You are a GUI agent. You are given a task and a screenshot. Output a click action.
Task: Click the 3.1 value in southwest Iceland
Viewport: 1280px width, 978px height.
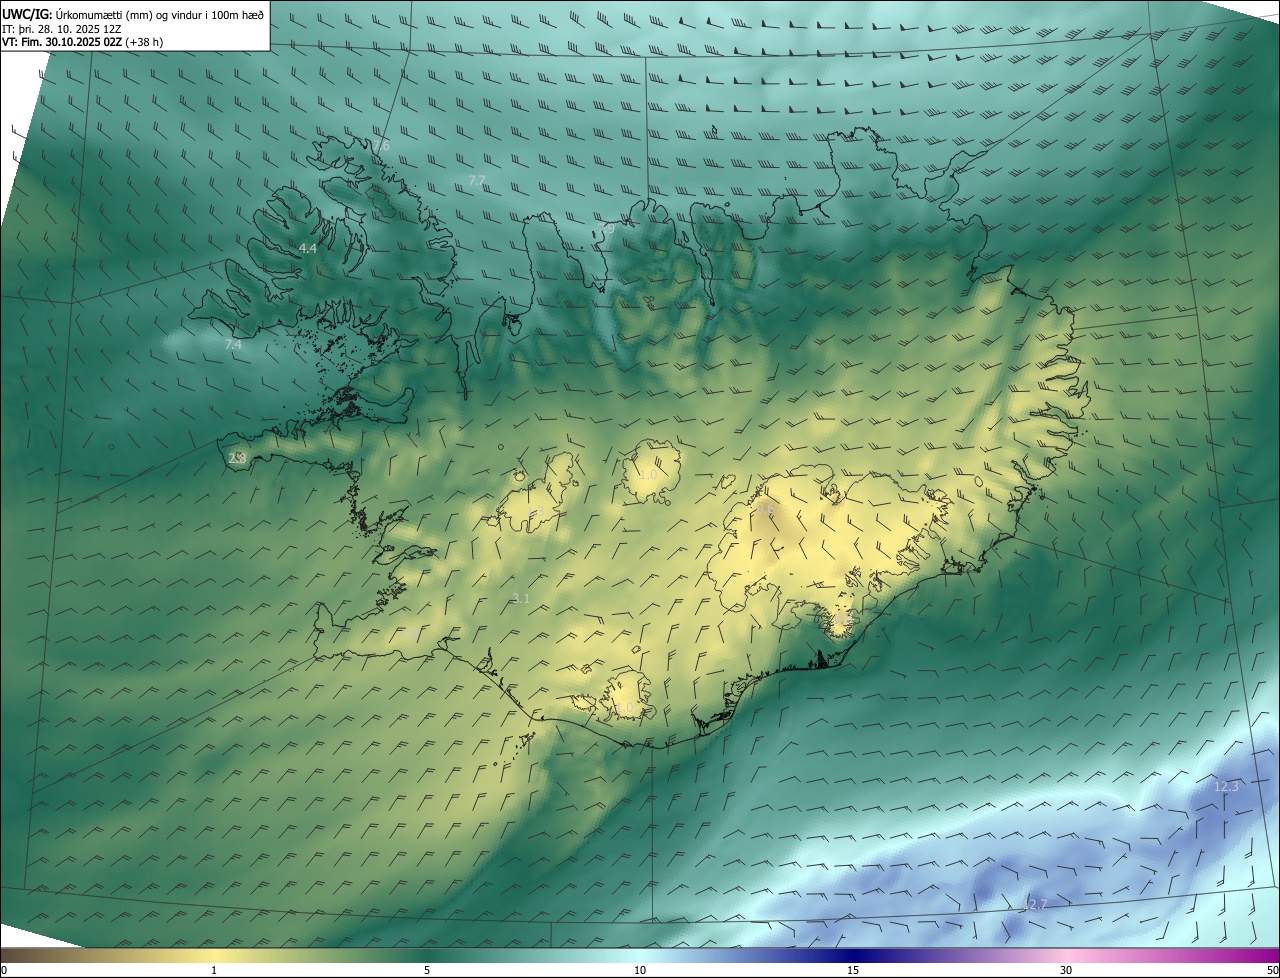521,599
